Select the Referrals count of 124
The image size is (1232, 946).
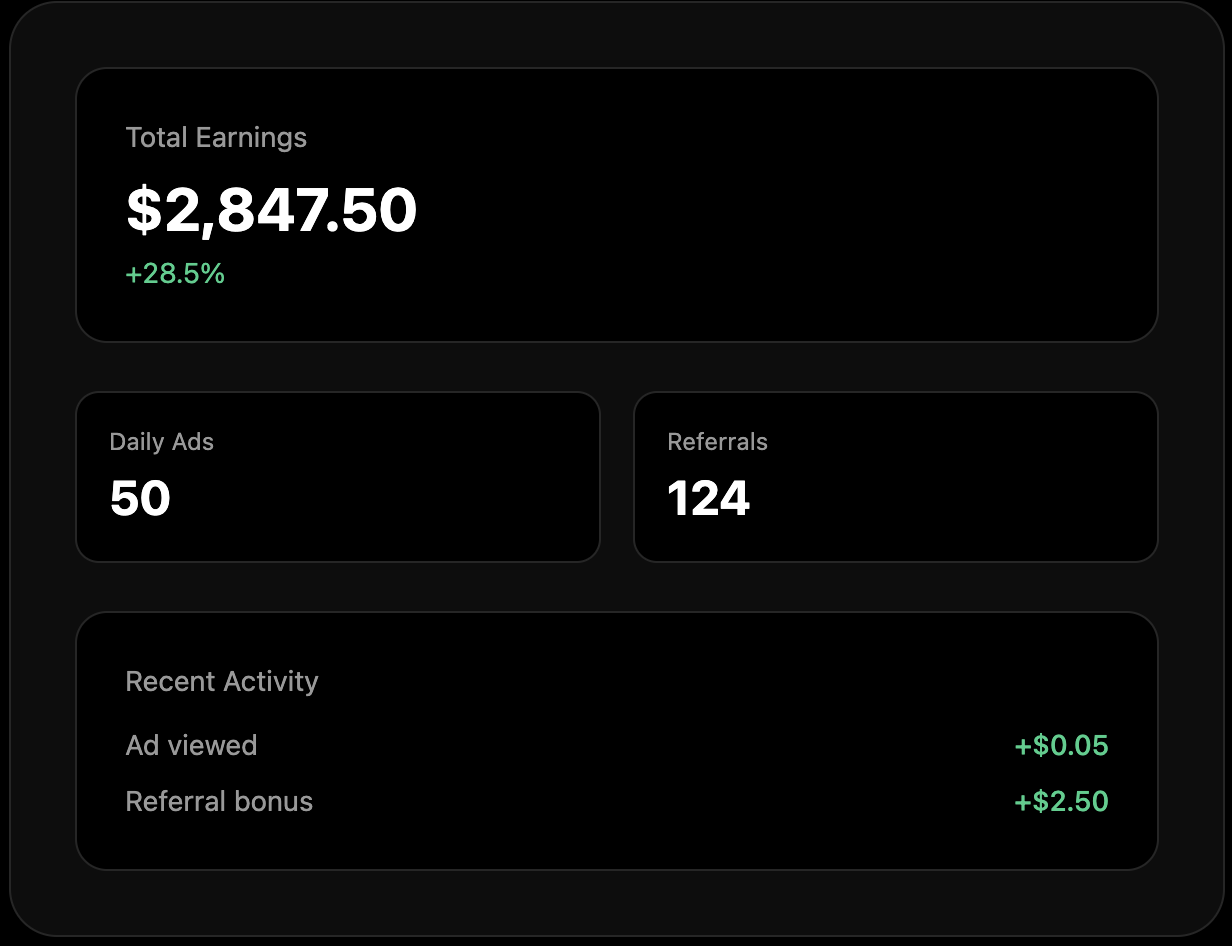coord(708,498)
